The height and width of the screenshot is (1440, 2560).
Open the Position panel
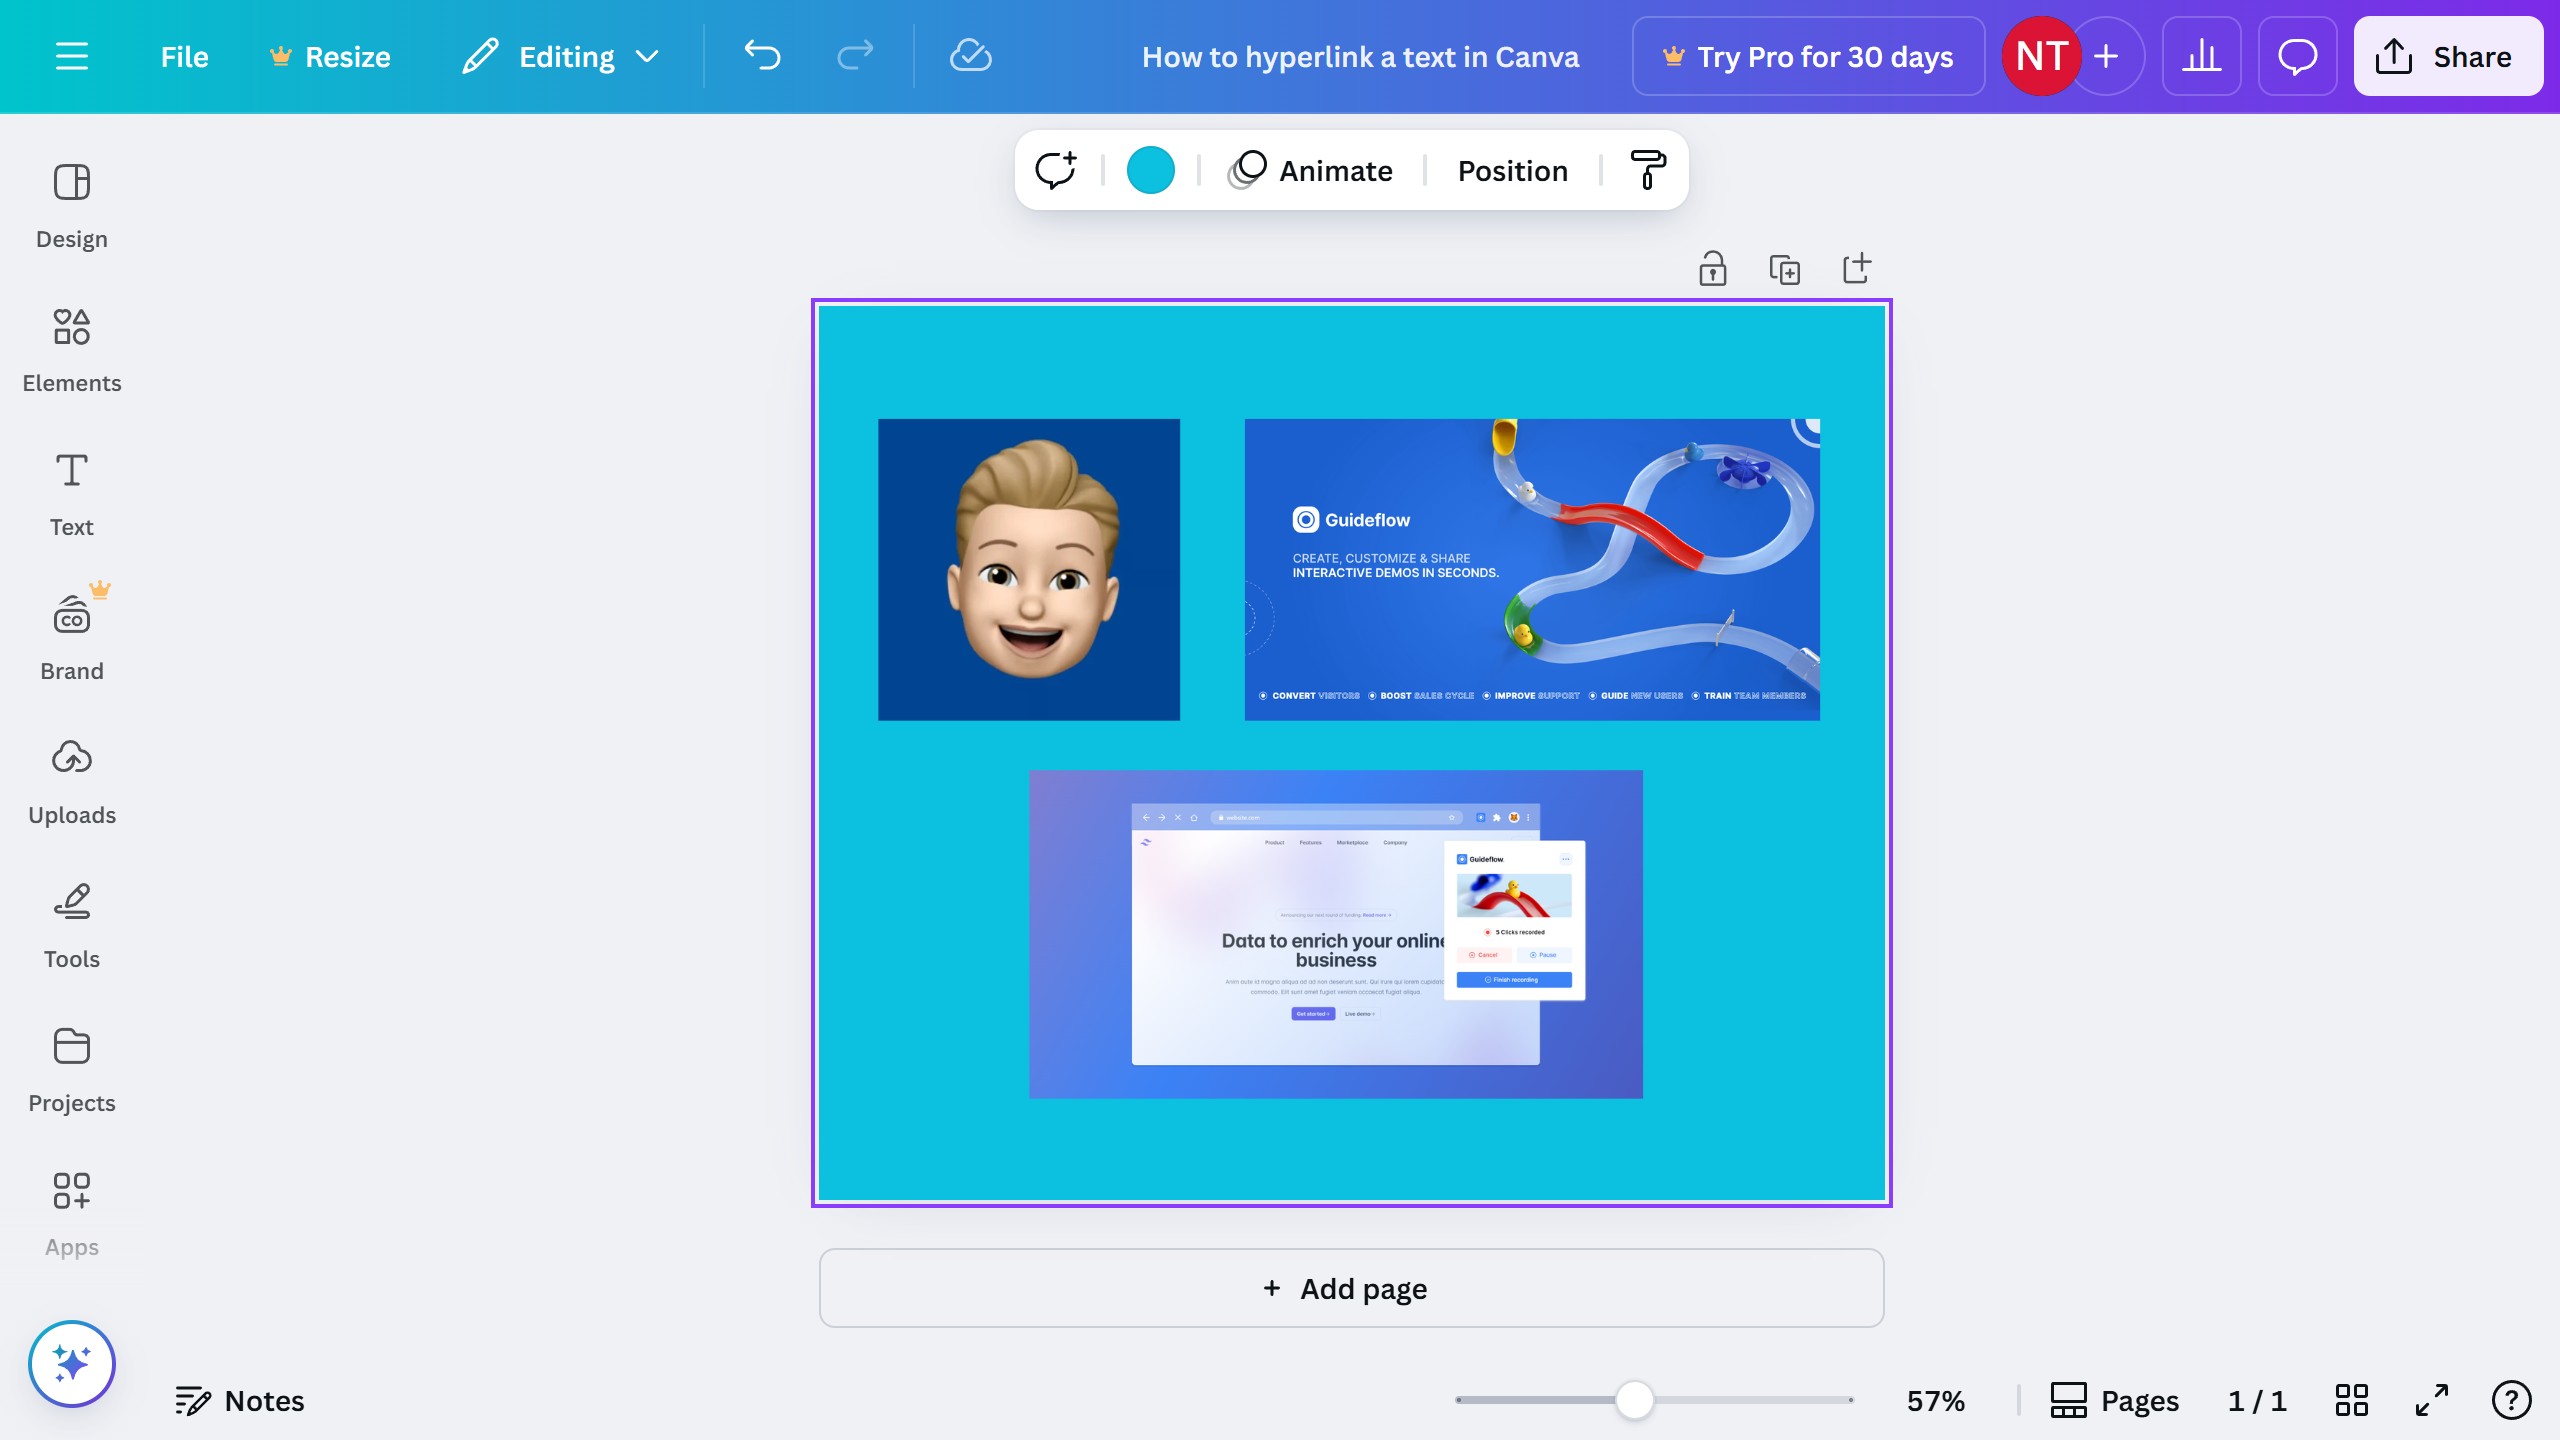click(x=1512, y=170)
